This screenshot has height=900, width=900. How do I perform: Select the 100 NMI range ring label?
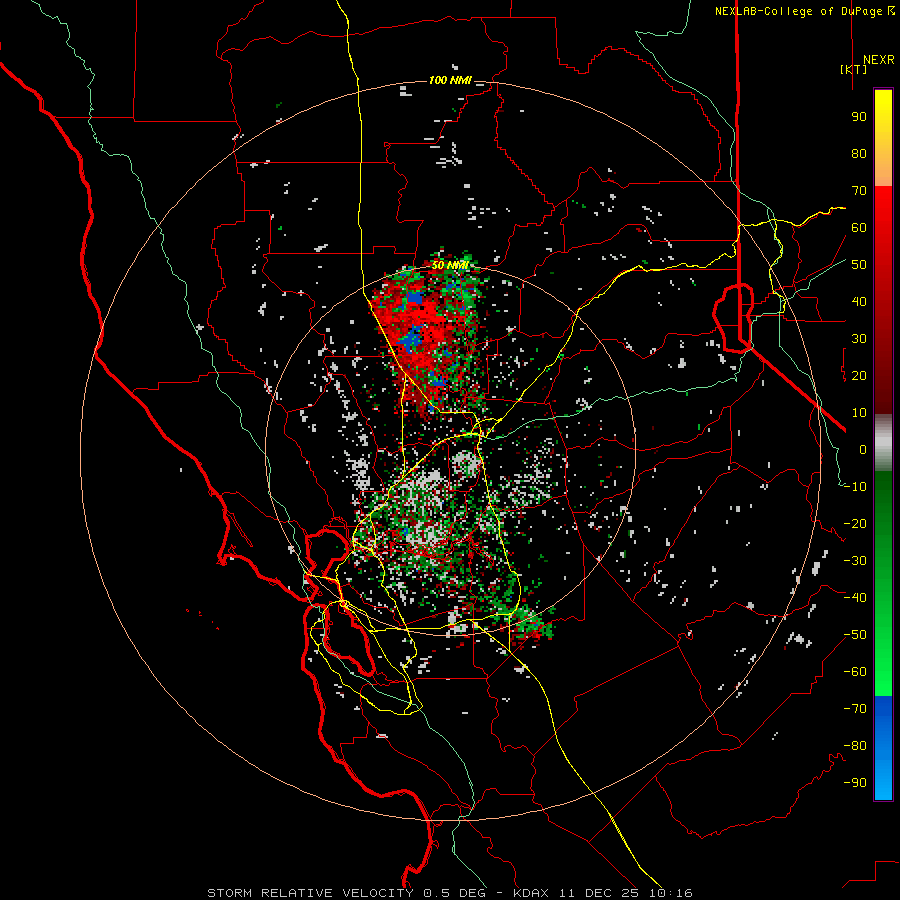pyautogui.click(x=450, y=80)
